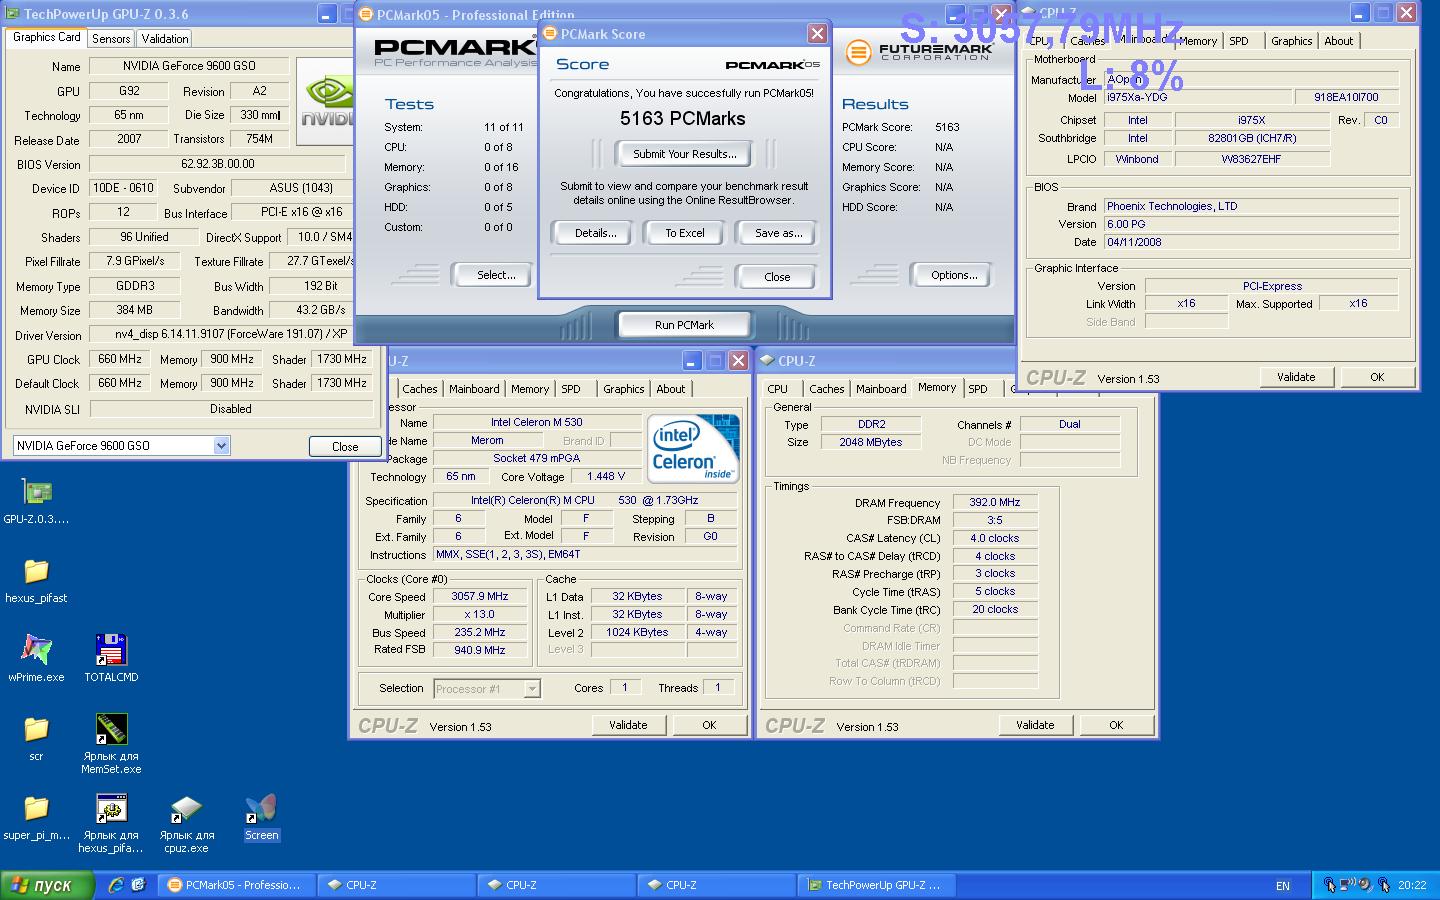Click the Phoenix Technologies BIOS brand field
1440x900 pixels.
pos(1250,206)
